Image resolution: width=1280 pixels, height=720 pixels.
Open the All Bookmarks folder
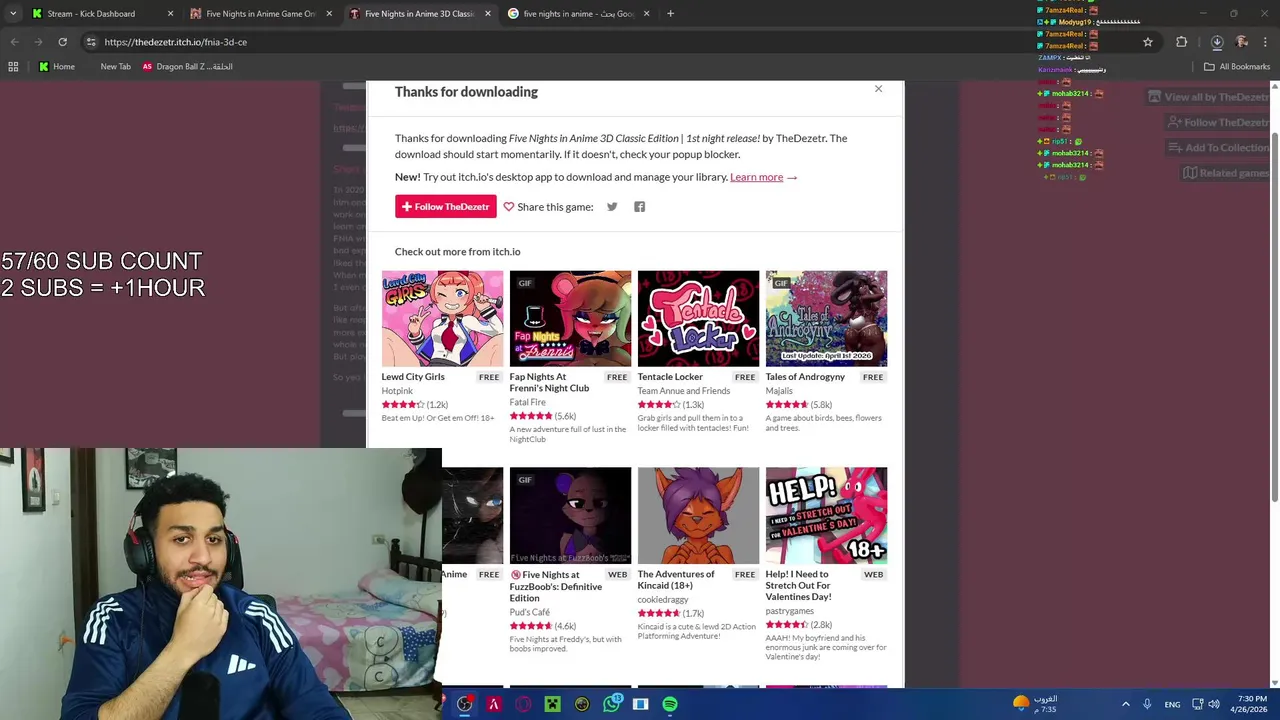(x=1237, y=67)
